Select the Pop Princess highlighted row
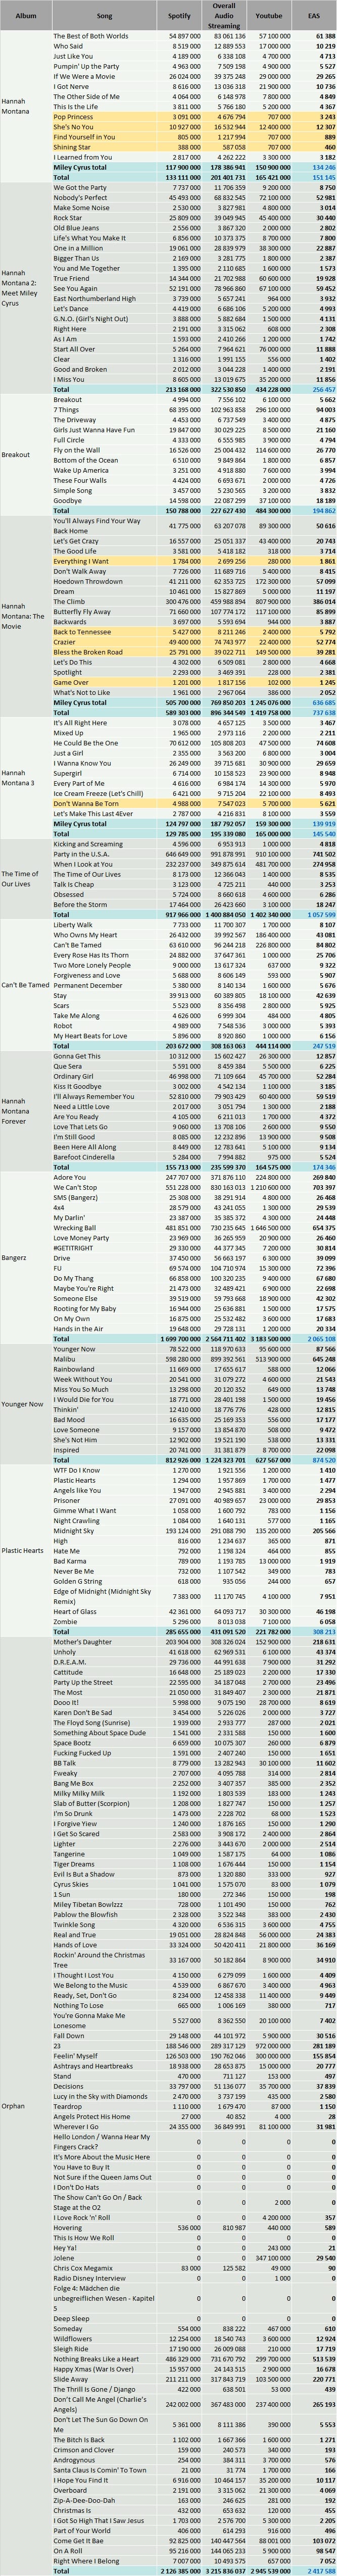 [x=194, y=117]
